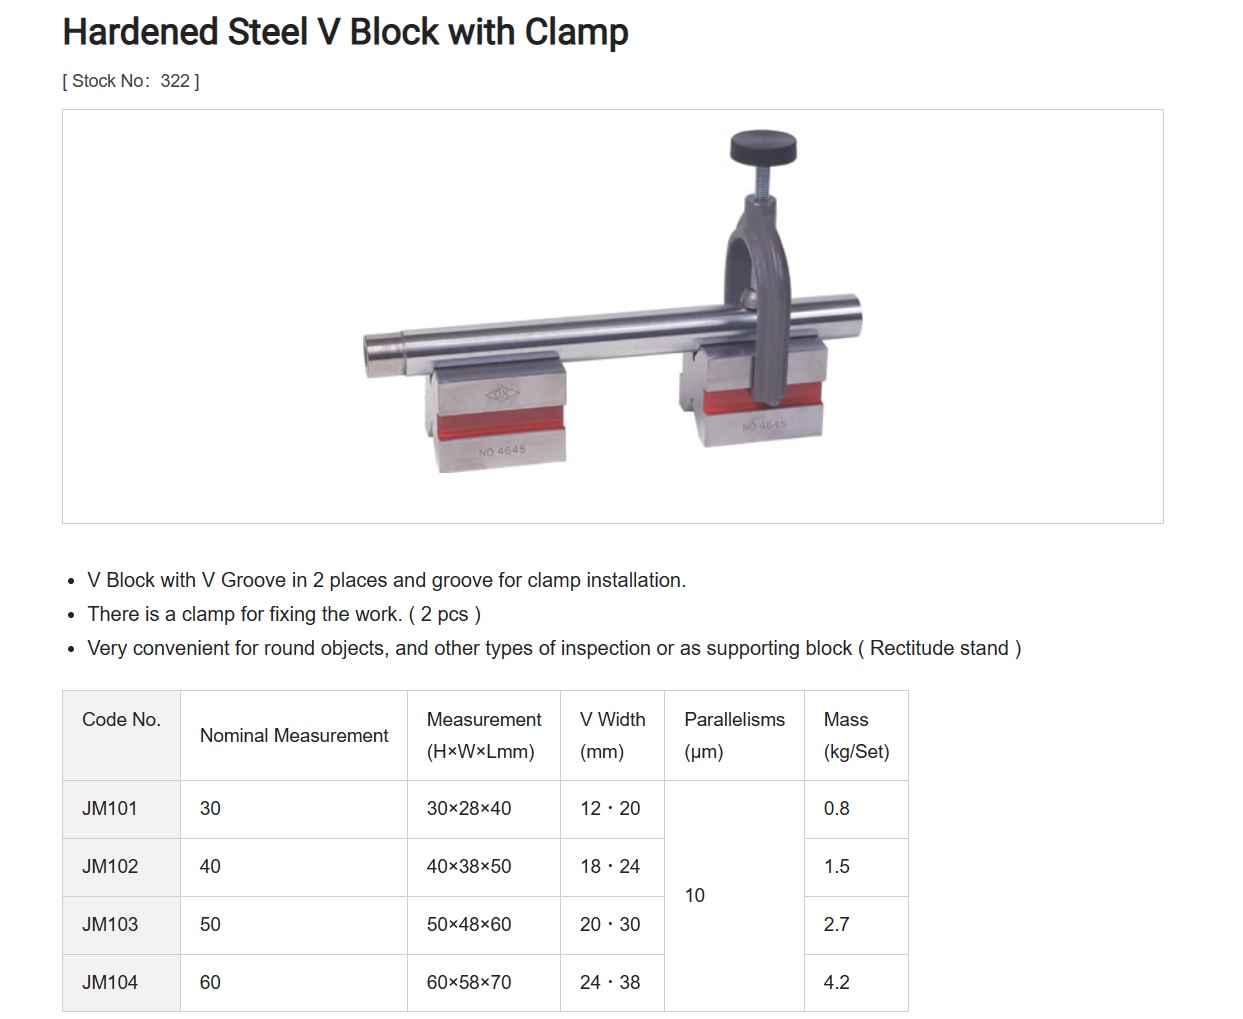Click the Hardened Steel V Block title
Screen dimensions: 1243x1019
(x=345, y=32)
